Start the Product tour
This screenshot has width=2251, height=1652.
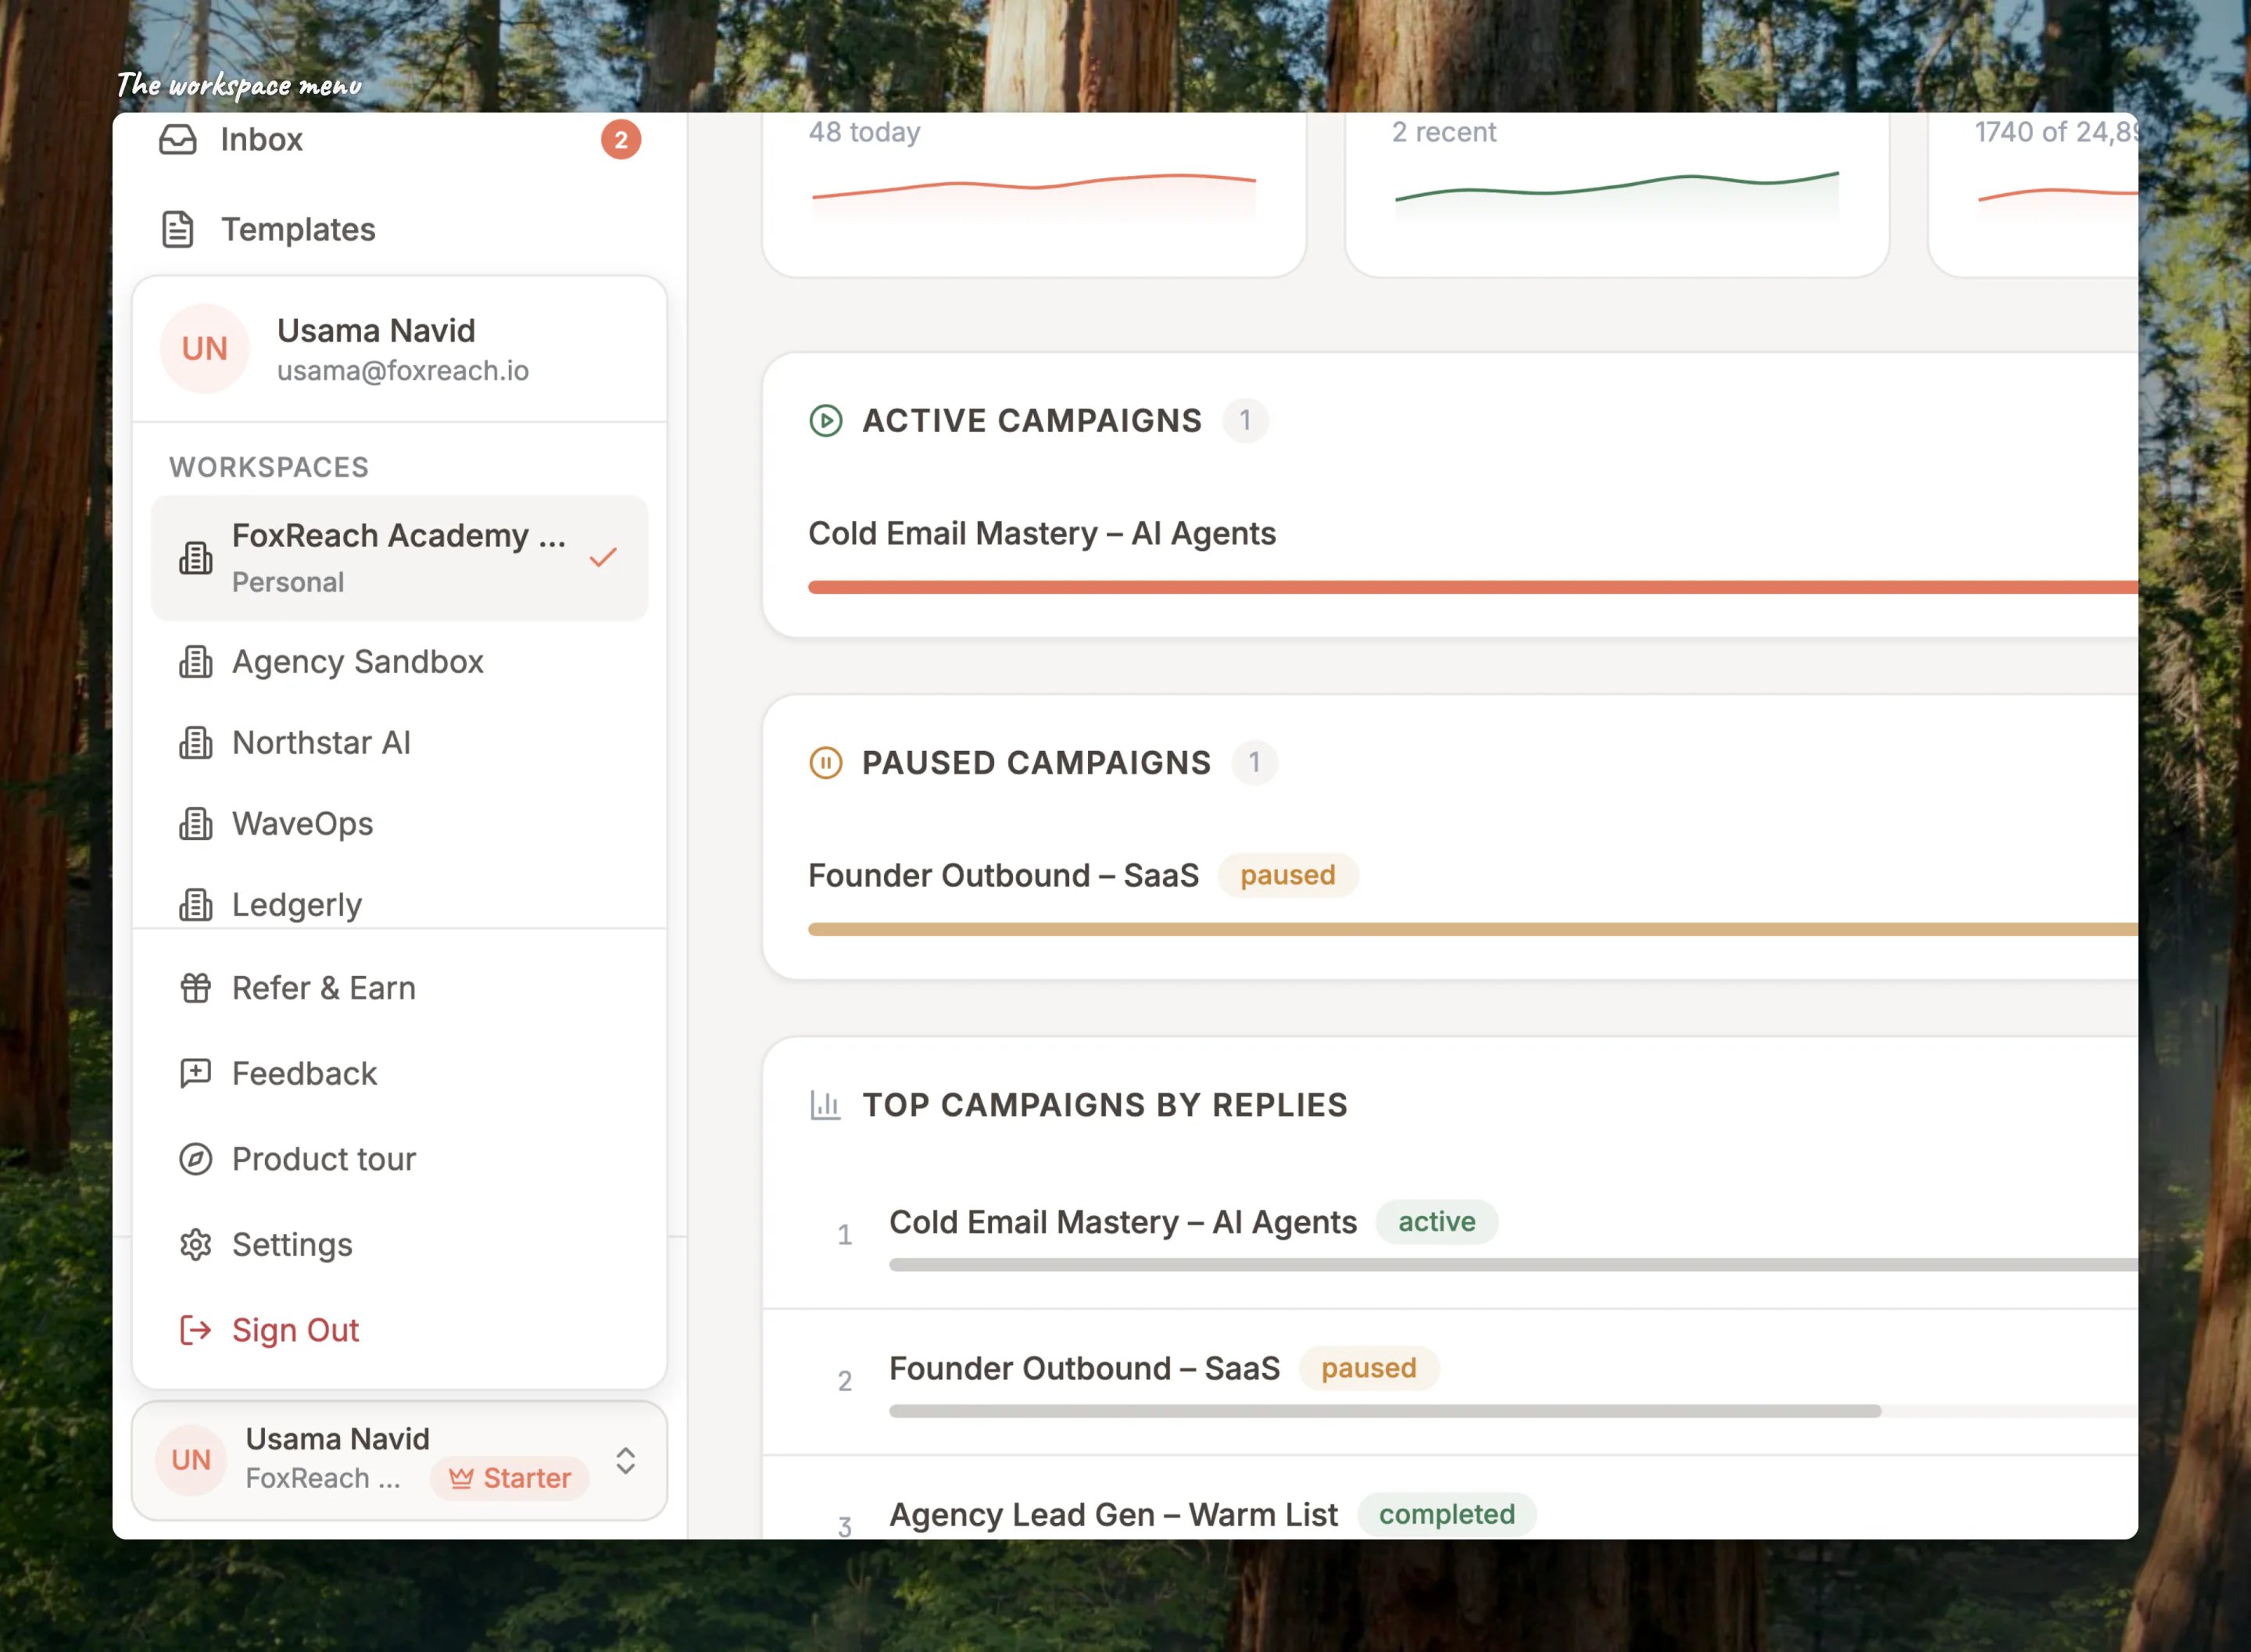pyautogui.click(x=399, y=1159)
